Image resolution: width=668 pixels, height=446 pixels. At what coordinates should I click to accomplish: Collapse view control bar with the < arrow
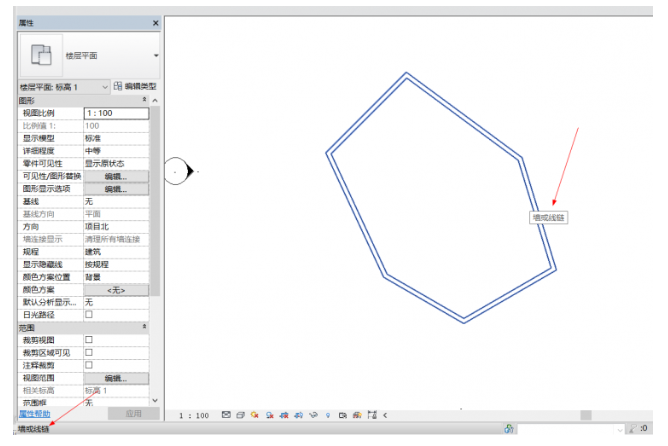click(385, 415)
